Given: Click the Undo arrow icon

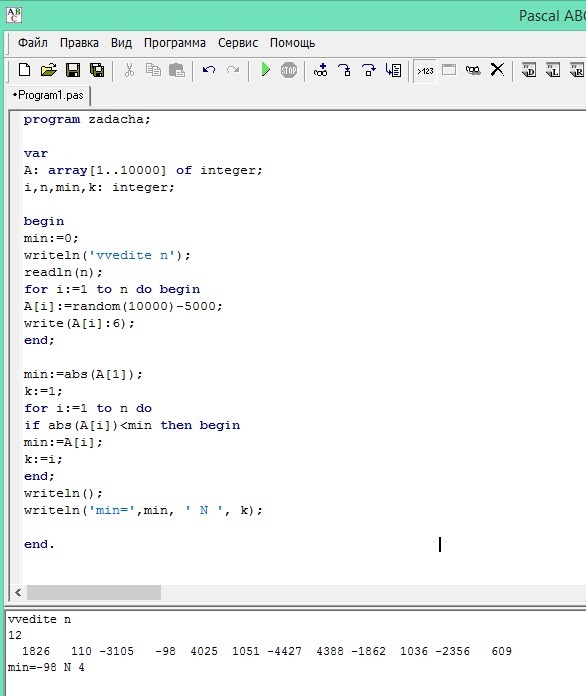Looking at the screenshot, I should click(209, 70).
